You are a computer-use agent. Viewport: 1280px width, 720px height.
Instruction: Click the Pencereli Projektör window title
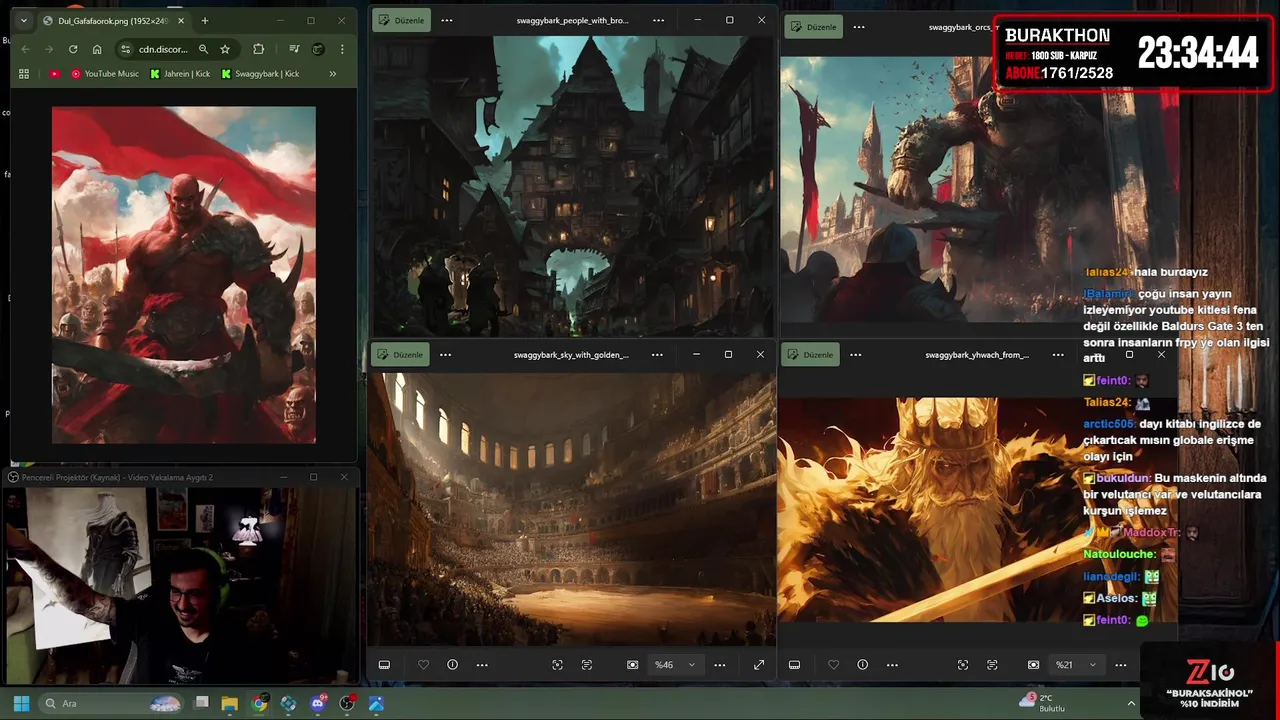118,478
